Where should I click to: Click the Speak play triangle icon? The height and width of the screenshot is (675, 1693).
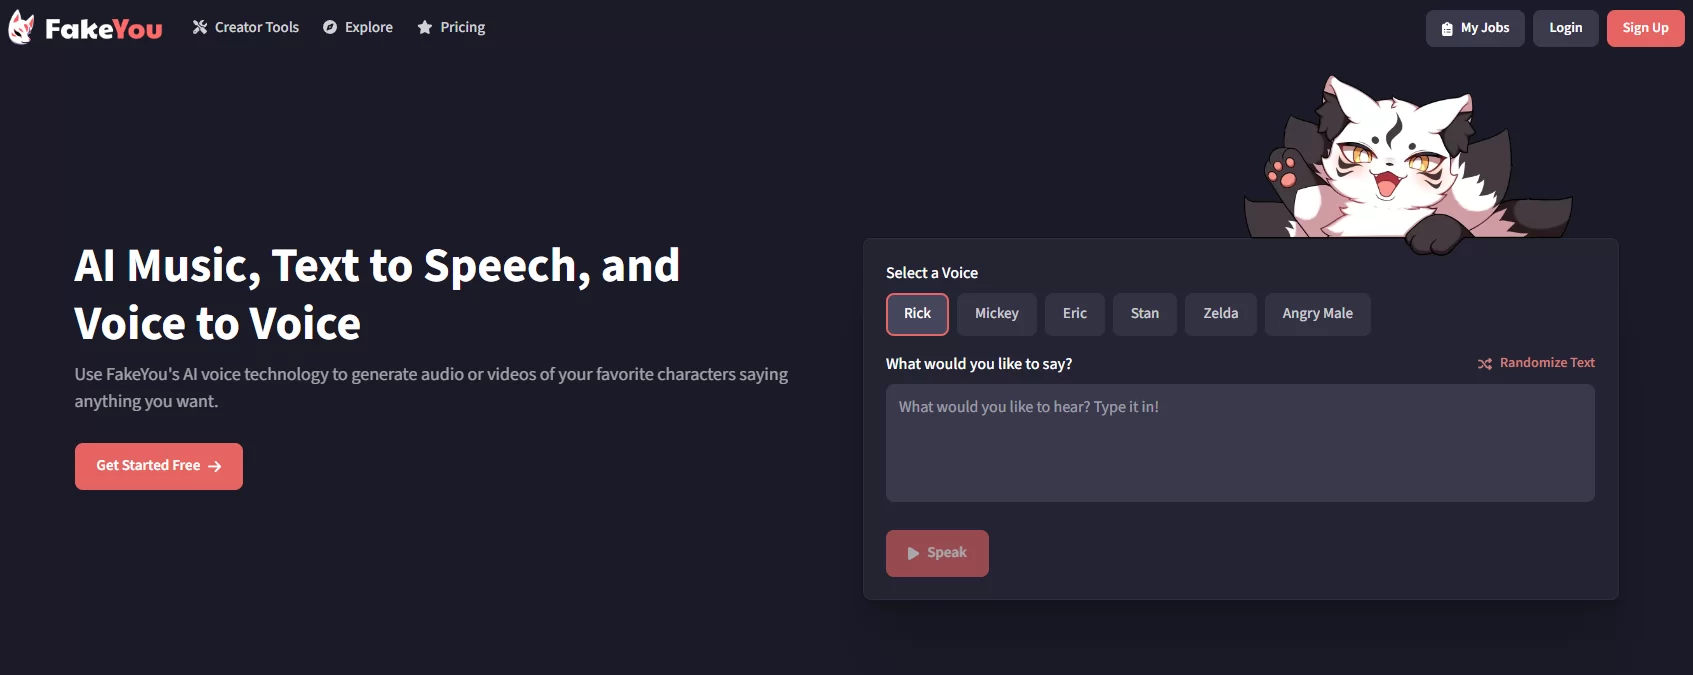click(x=913, y=553)
